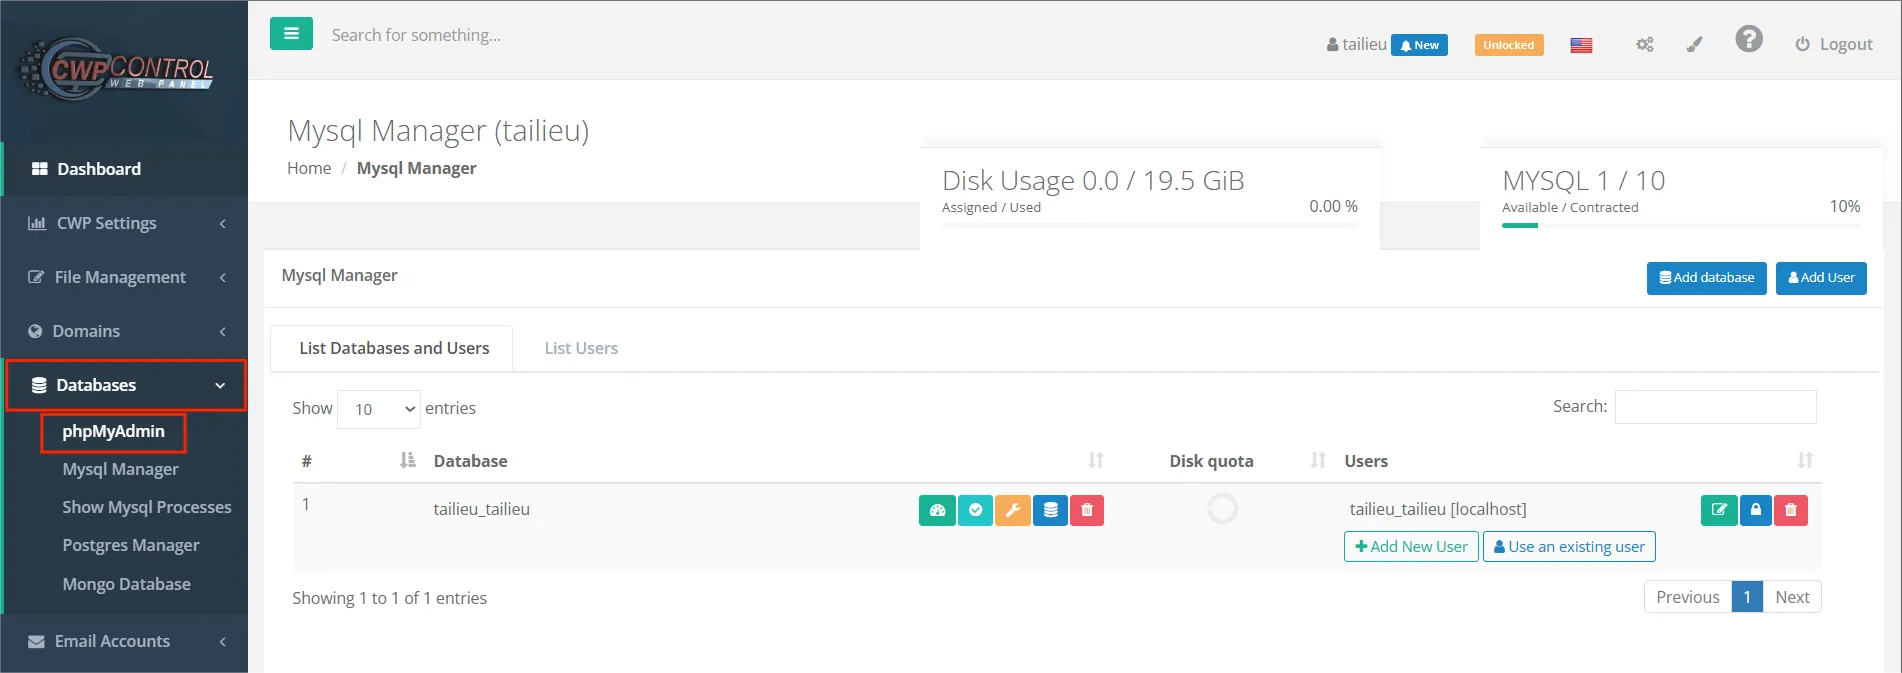The height and width of the screenshot is (673, 1902).
Task: Click blue database stack icon in row
Action: 1050,510
